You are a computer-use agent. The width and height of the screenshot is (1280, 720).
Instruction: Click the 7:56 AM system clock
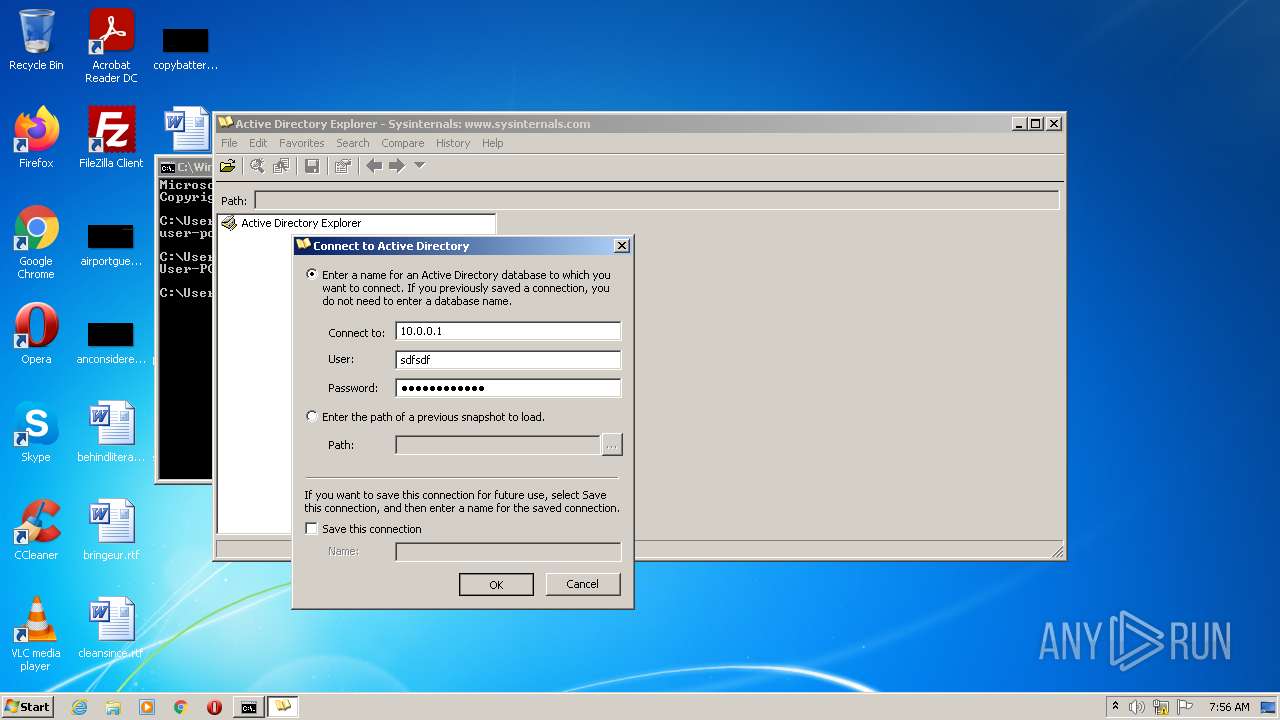1229,707
